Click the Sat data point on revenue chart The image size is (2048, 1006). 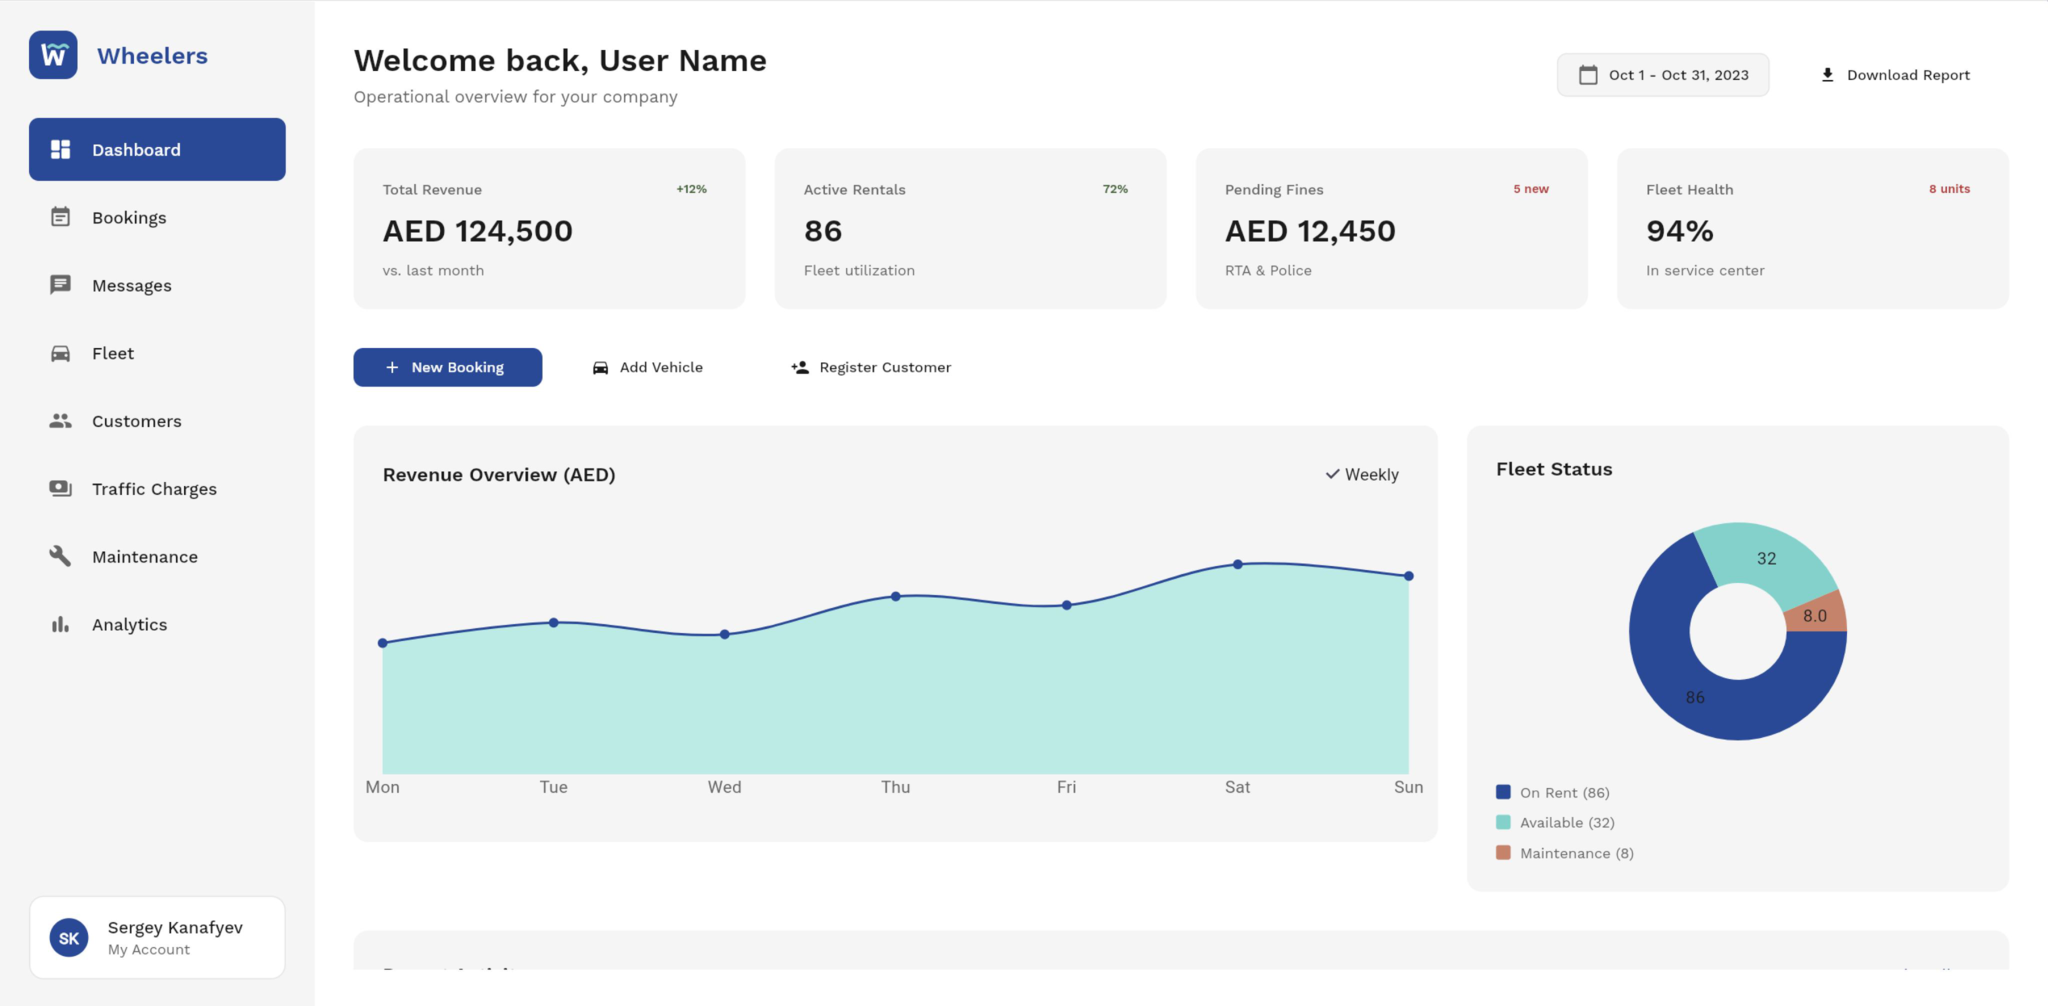pos(1238,564)
